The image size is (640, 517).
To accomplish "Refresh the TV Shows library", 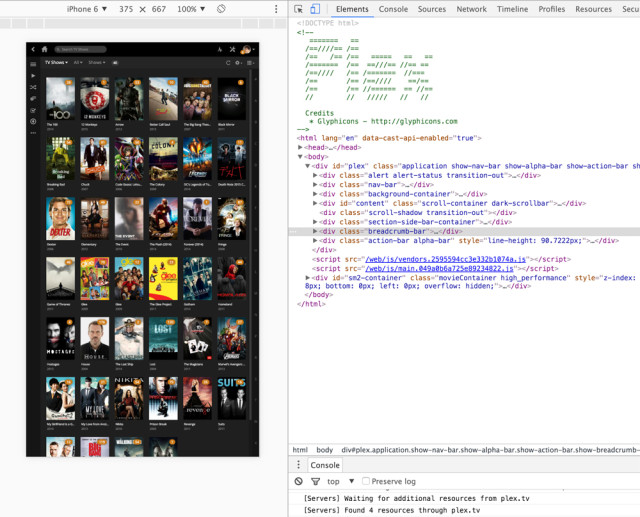I will 228,63.
